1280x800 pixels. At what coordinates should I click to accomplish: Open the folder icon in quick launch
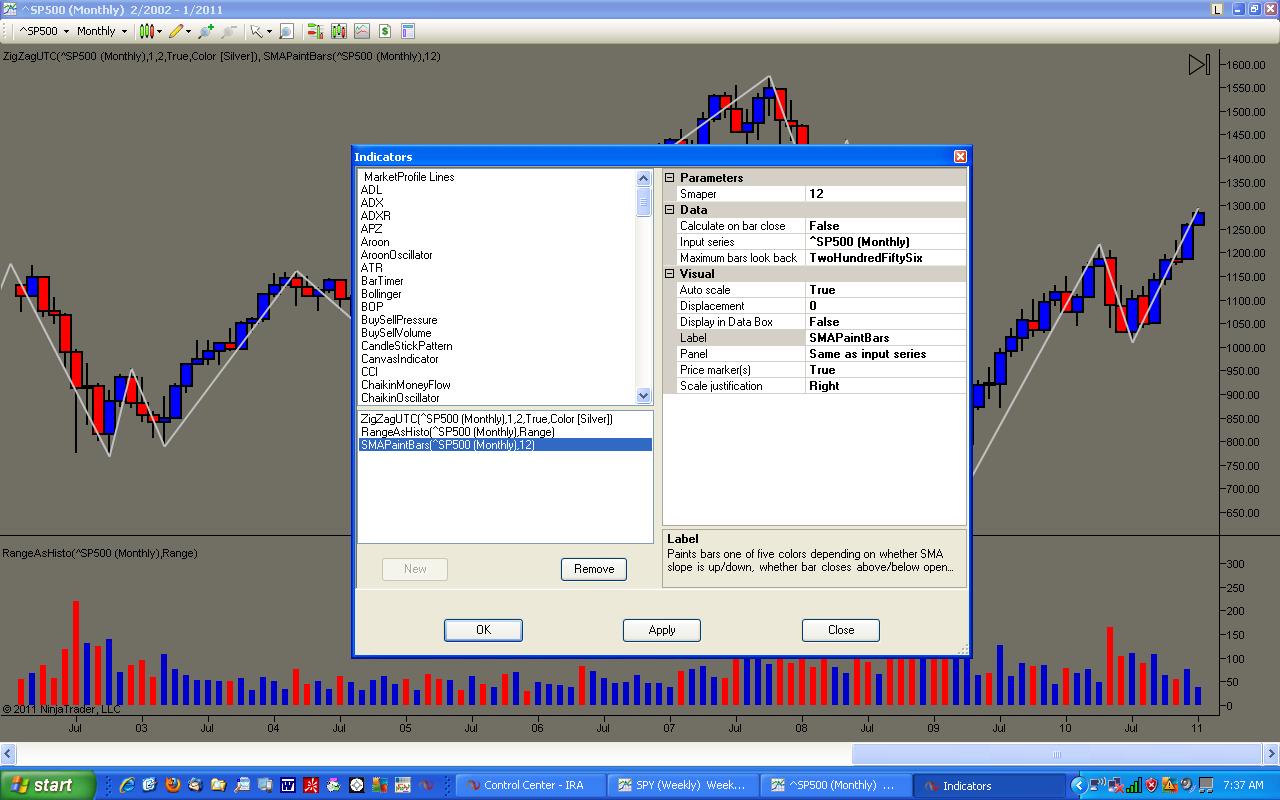click(x=218, y=785)
